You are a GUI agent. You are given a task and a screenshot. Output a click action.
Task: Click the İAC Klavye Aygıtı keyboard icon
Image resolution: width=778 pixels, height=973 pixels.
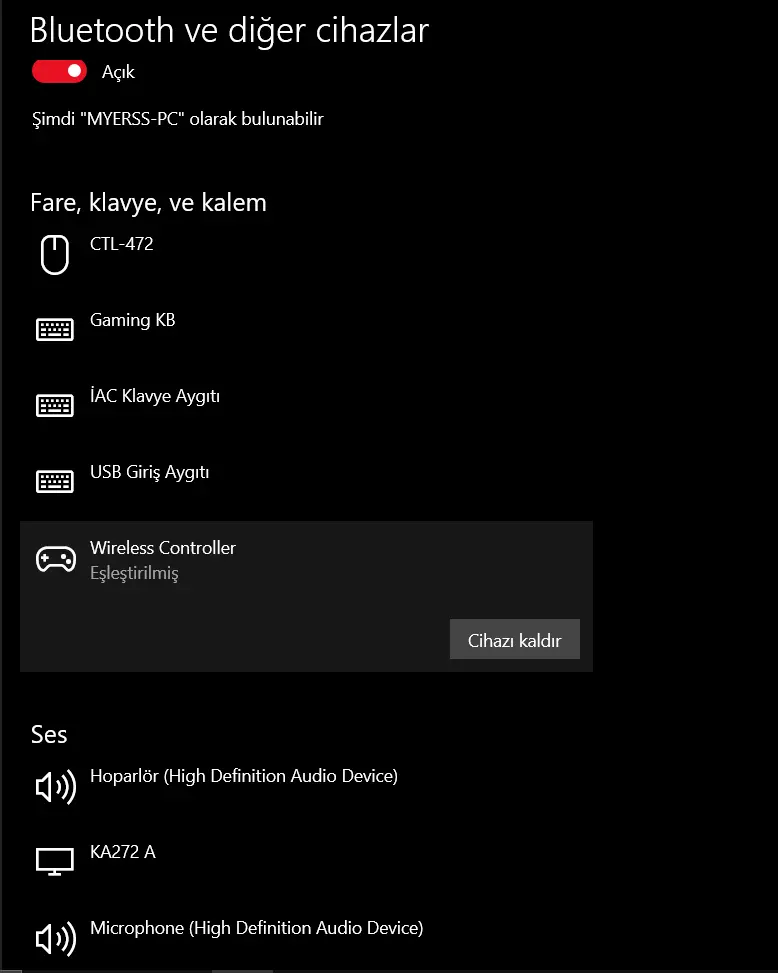tap(55, 406)
